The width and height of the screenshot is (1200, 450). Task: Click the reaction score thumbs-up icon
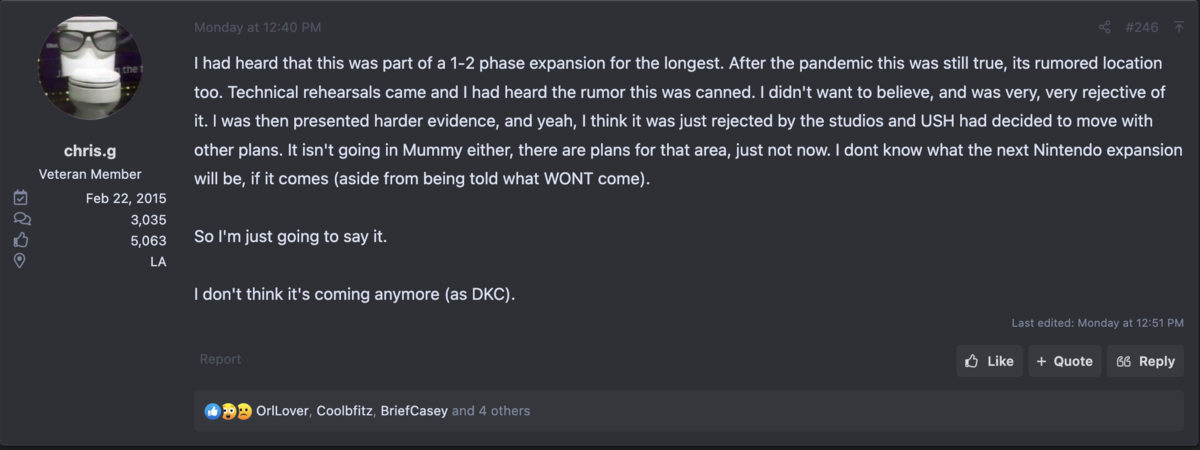click(22, 240)
